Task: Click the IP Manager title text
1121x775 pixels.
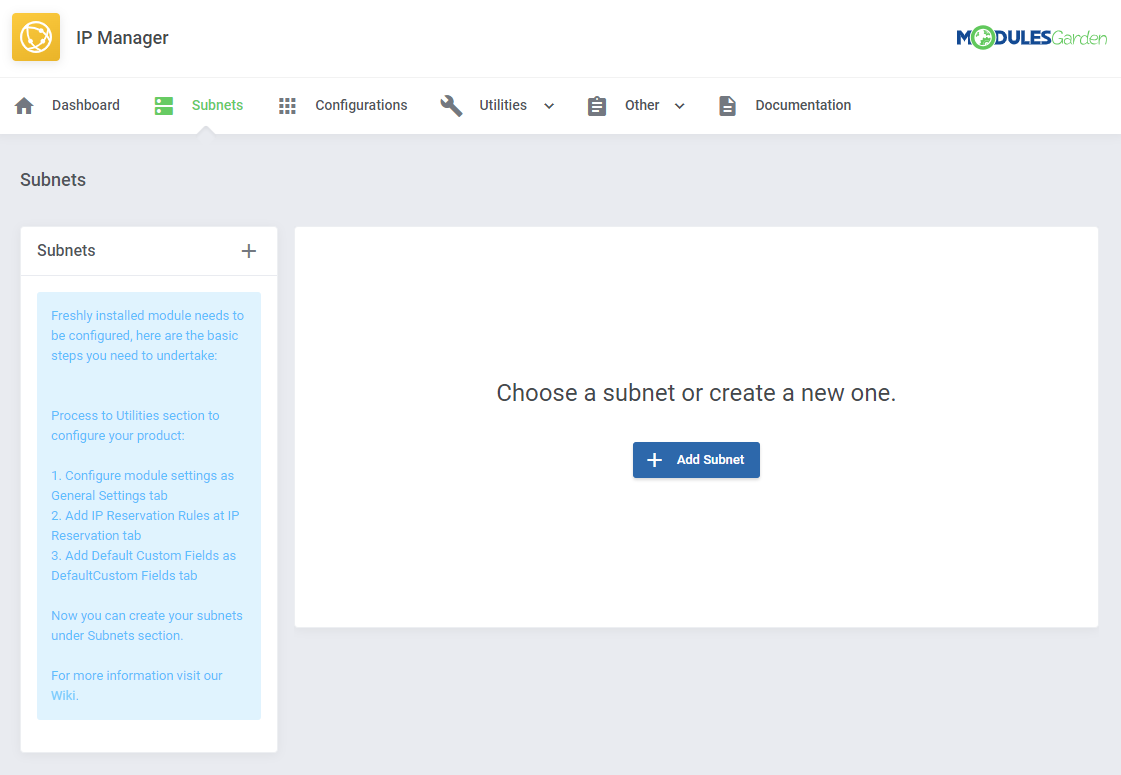Action: coord(122,38)
